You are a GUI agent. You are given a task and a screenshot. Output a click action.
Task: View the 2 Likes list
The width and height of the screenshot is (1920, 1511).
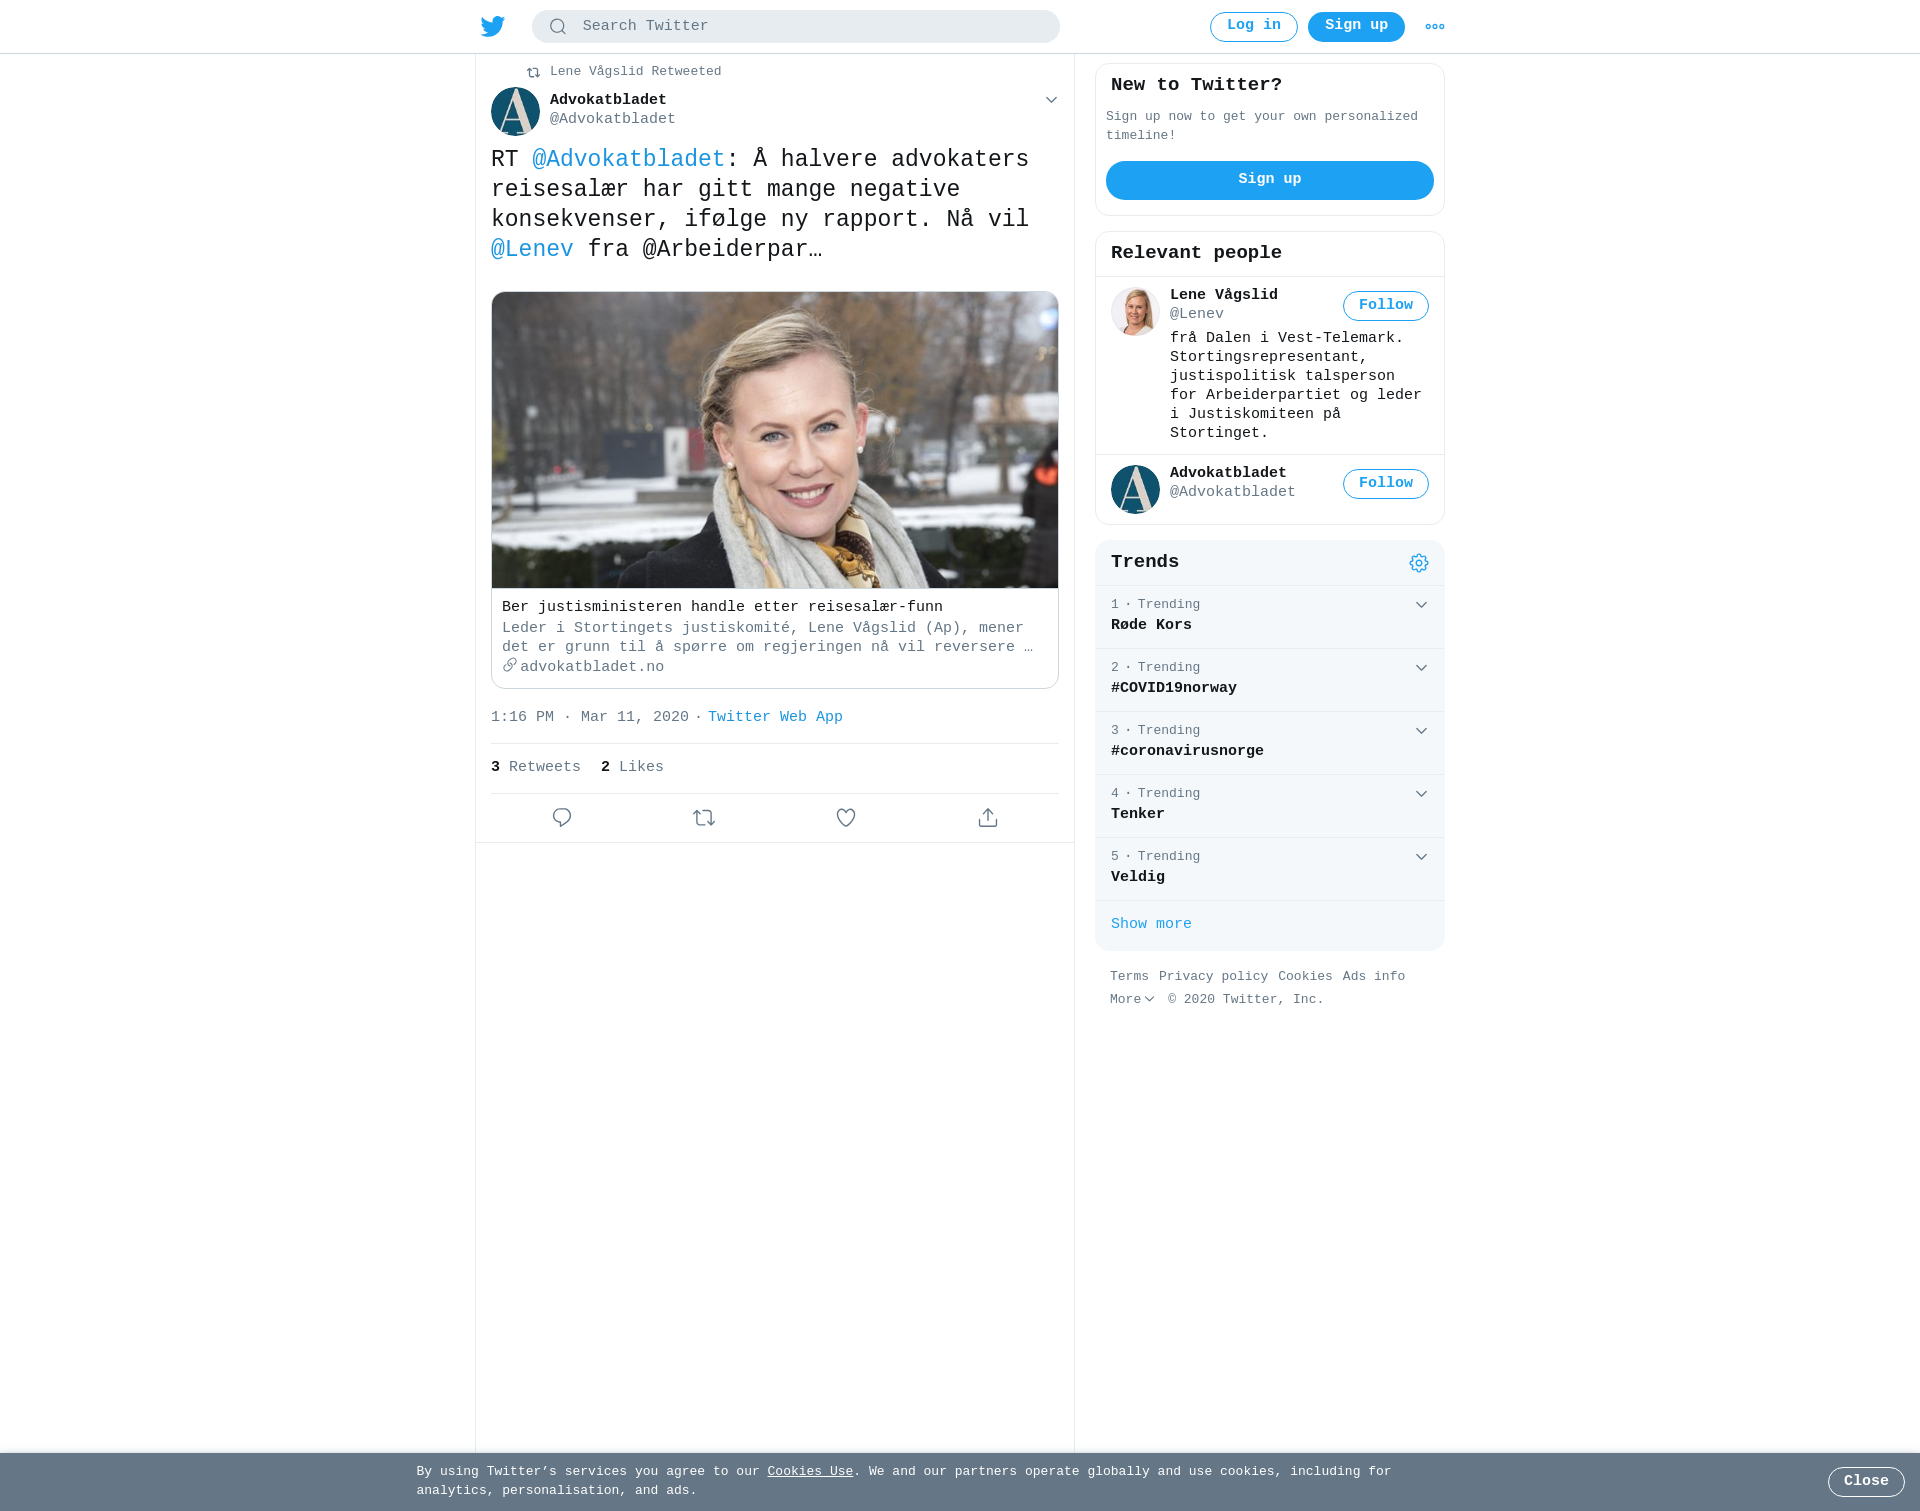(632, 767)
